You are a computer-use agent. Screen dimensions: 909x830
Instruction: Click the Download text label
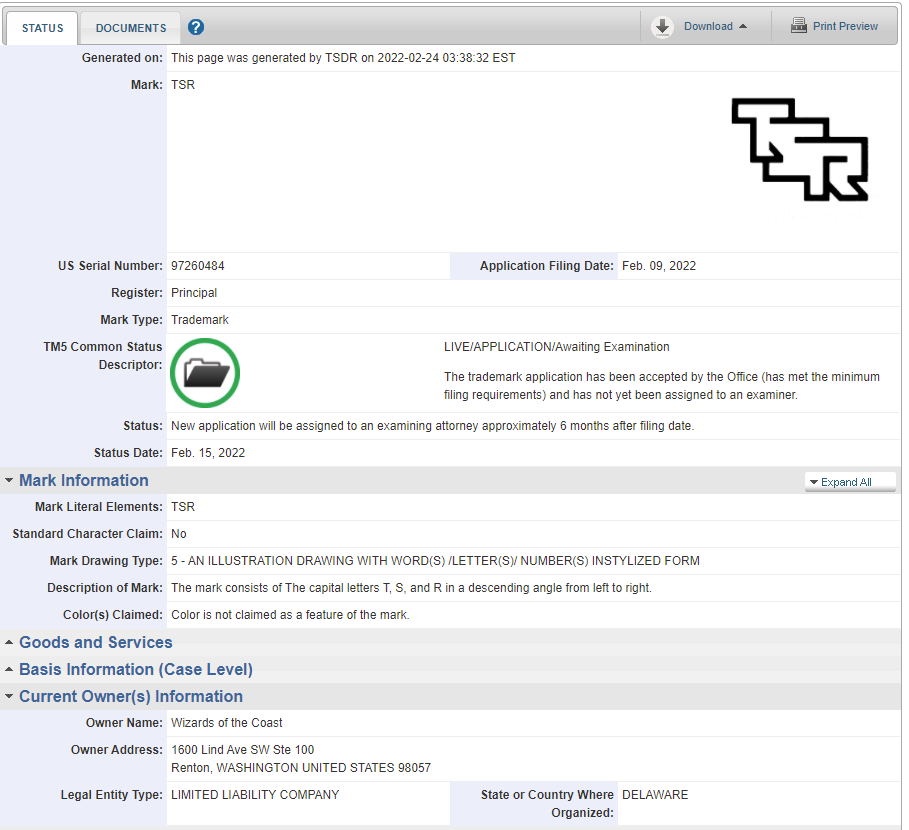(708, 26)
